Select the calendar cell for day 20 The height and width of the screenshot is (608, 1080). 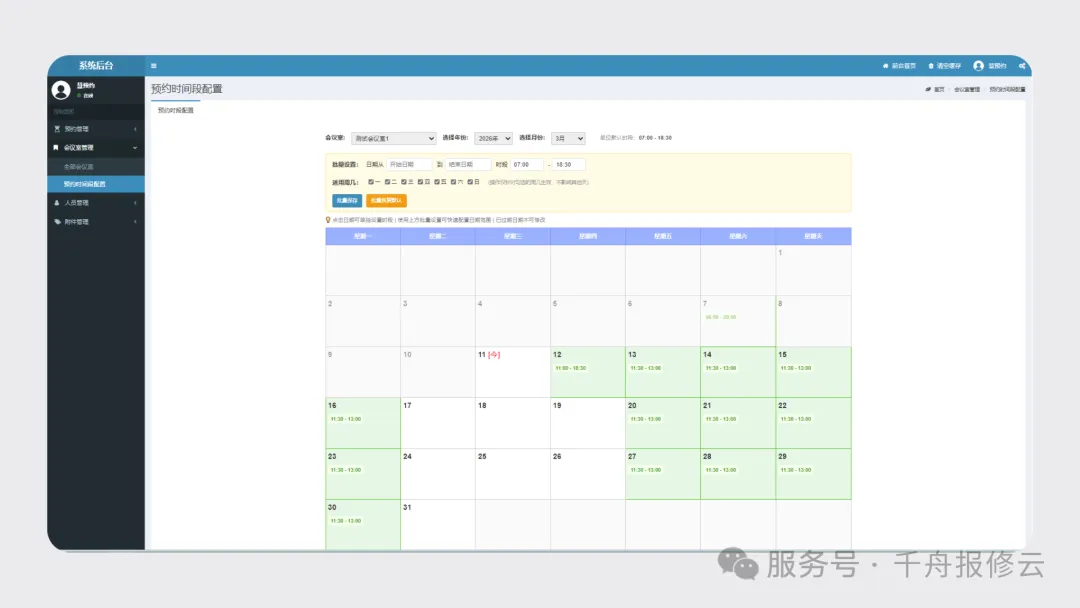[662, 423]
